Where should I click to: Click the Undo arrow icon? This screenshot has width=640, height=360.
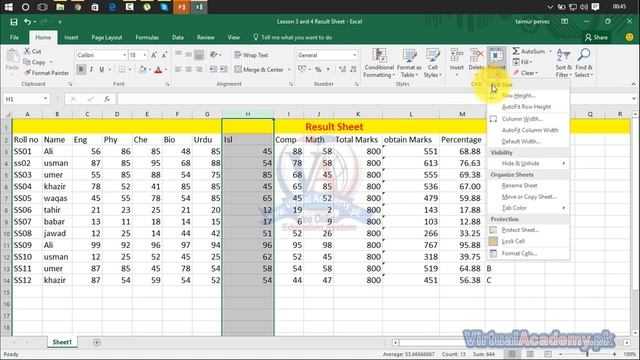click(x=27, y=22)
